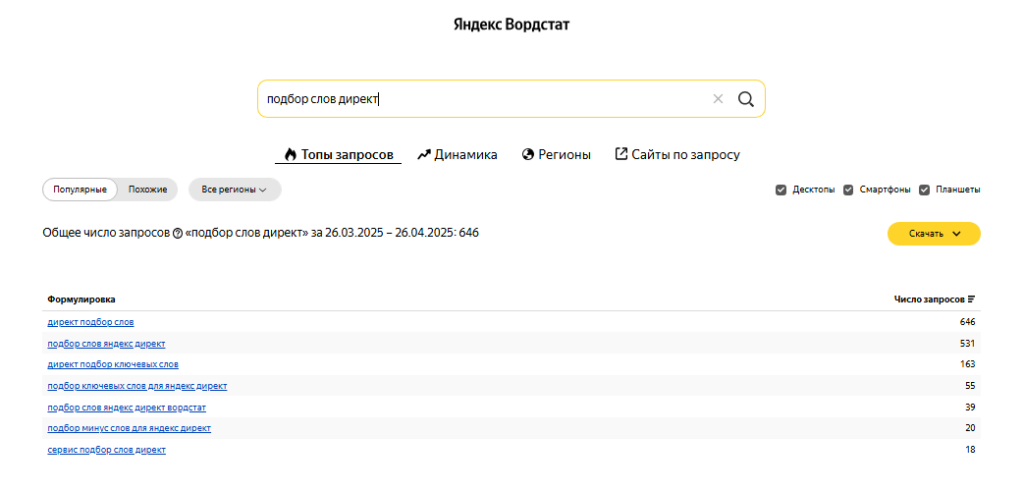The height and width of the screenshot is (491, 1024).
Task: Click the Формулировка column header
Action: (x=81, y=299)
